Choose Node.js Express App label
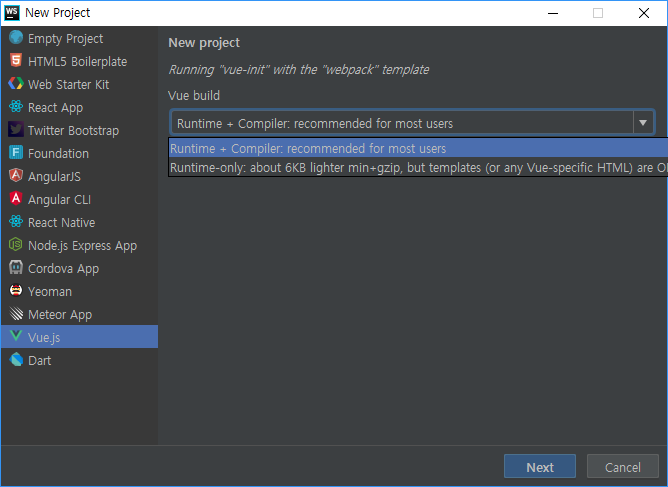This screenshot has height=487, width=668. tap(82, 246)
